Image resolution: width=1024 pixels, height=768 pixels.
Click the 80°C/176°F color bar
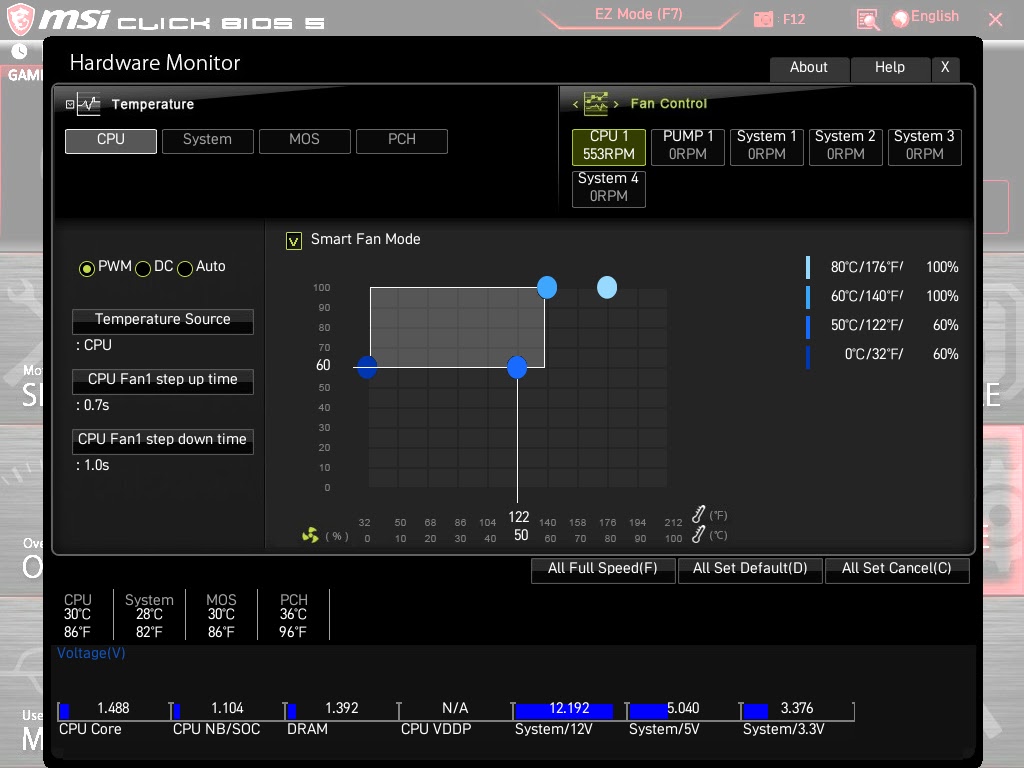[808, 268]
